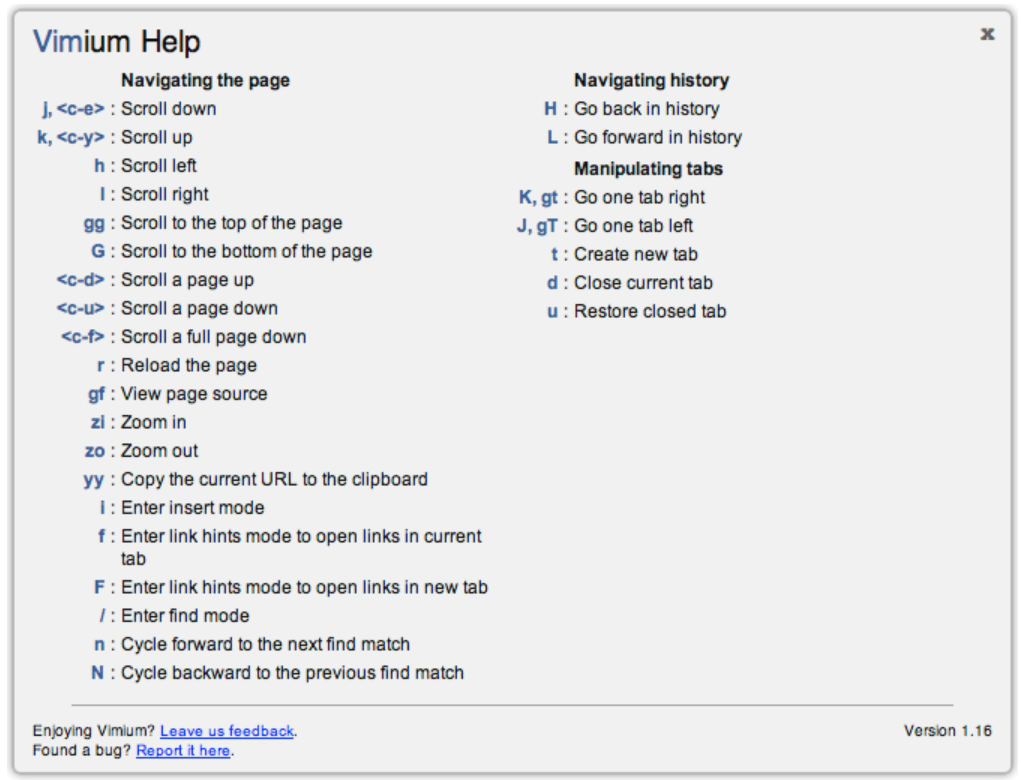Click the 'Vimium Help' title
Viewport: 1021px width, 780px height.
(117, 42)
